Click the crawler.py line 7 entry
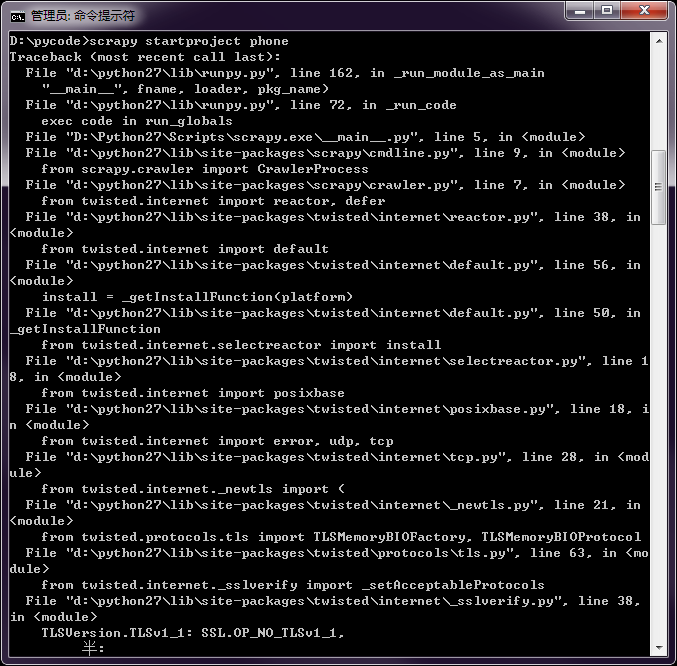The width and height of the screenshot is (677, 666). pyautogui.click(x=325, y=185)
